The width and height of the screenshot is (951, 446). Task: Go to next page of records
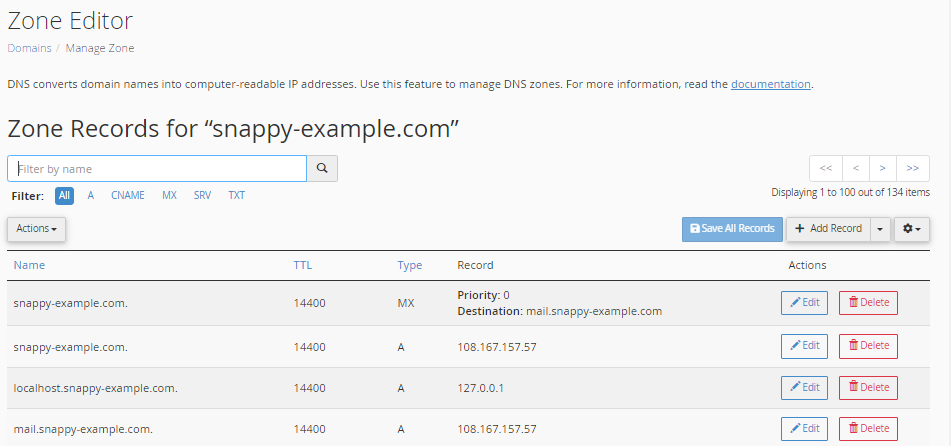pos(883,168)
